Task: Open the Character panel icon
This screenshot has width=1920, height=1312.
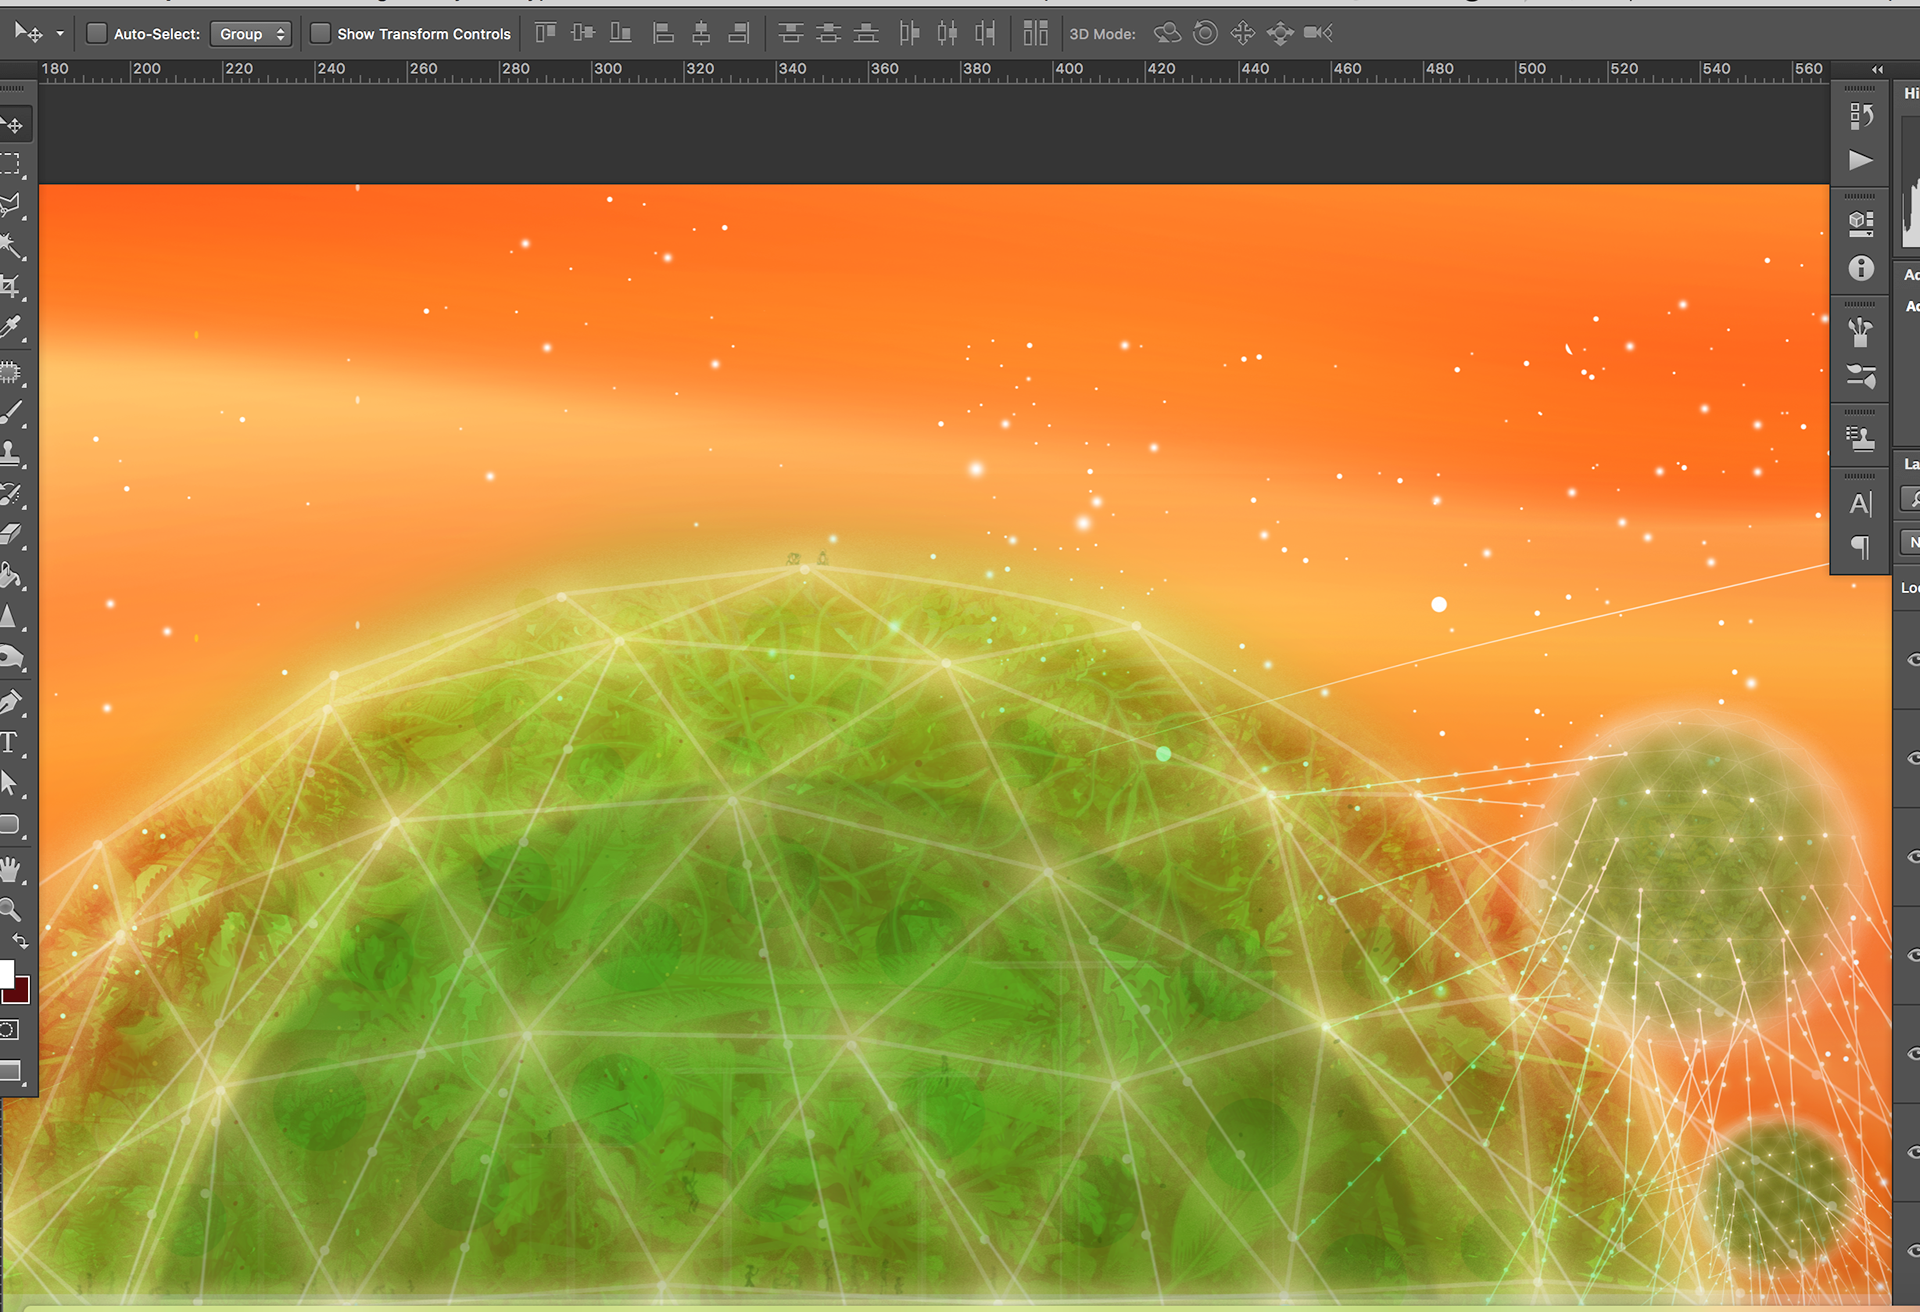Action: pos(1860,504)
